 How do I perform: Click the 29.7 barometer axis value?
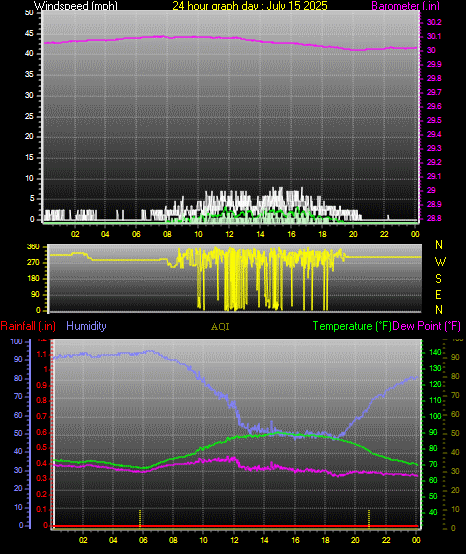coord(434,92)
